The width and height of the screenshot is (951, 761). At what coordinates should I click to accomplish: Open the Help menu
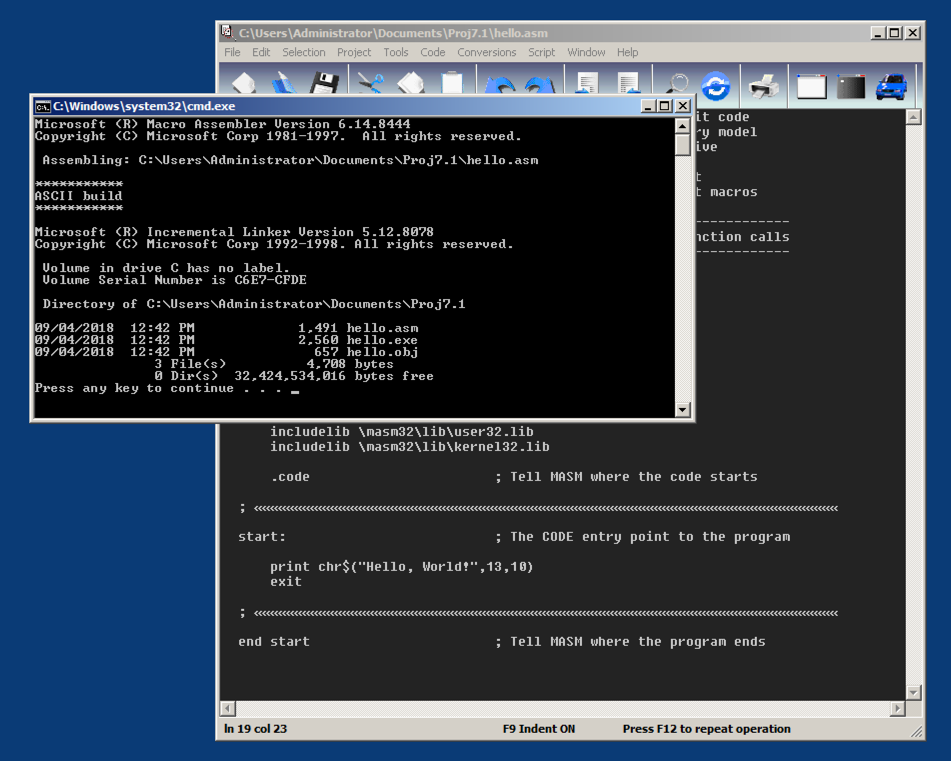click(627, 52)
